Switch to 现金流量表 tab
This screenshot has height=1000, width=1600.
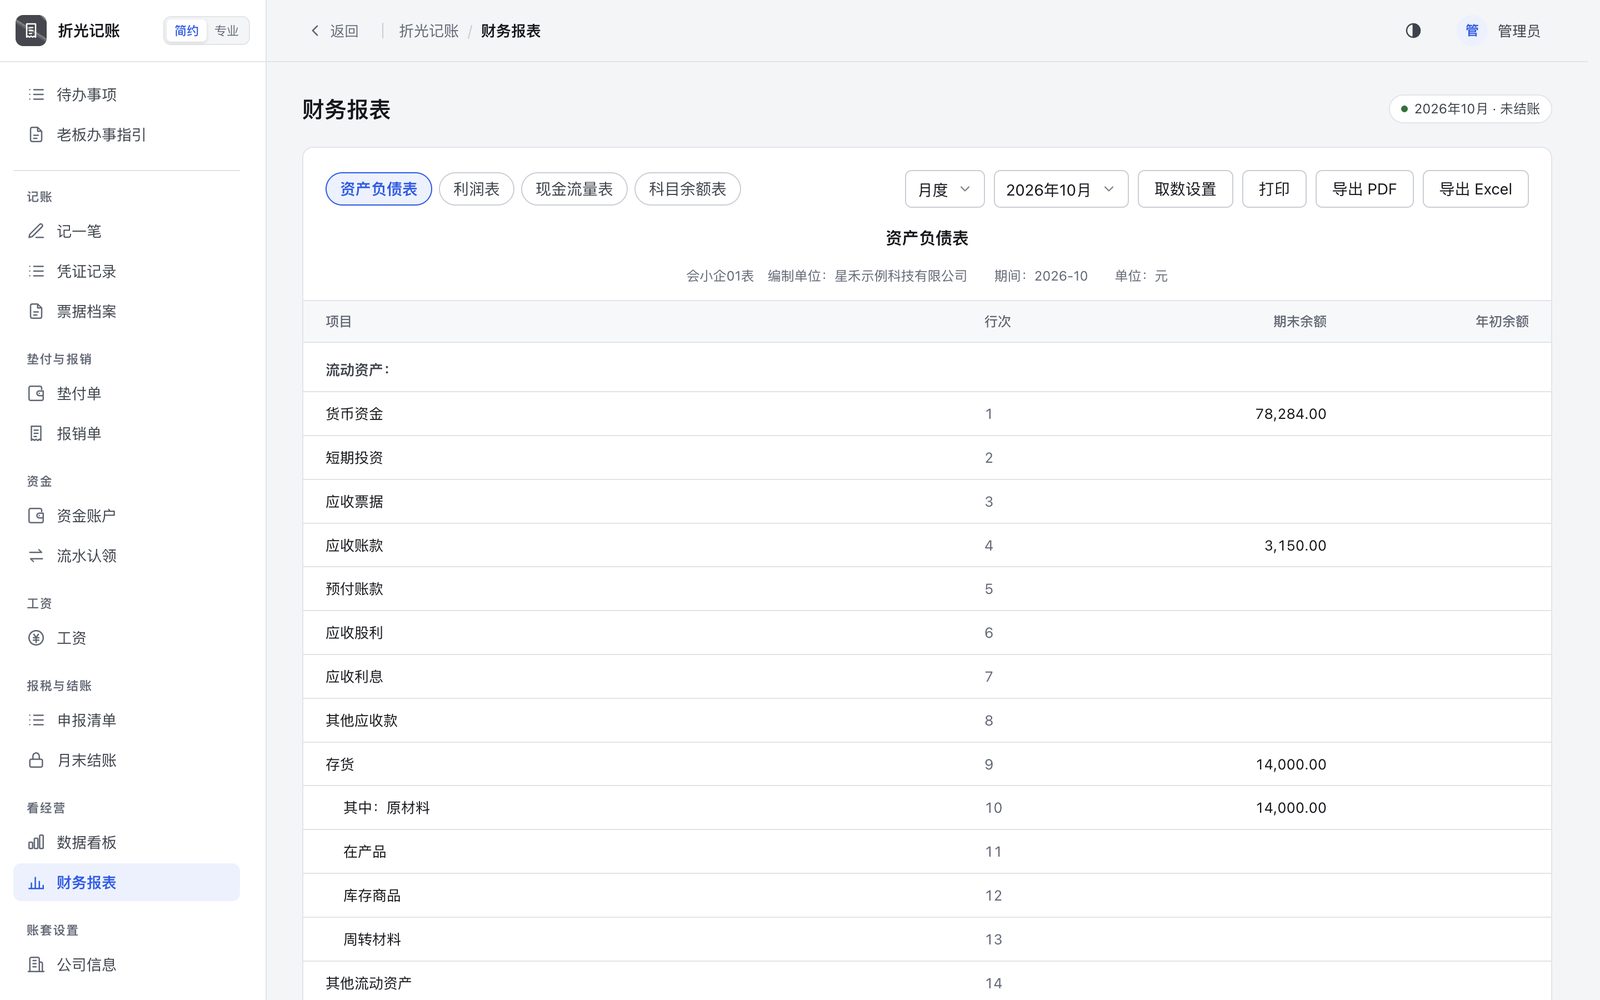click(x=574, y=189)
